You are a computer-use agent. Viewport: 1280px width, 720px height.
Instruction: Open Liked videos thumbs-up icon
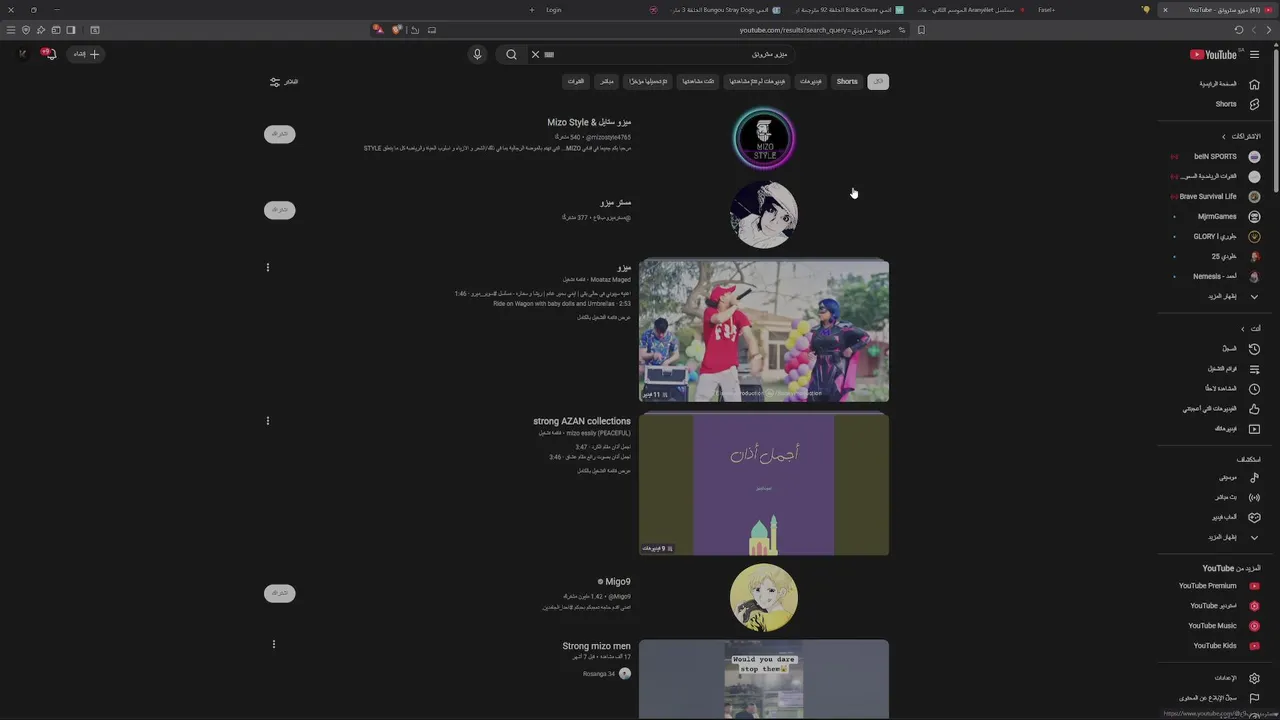pyautogui.click(x=1254, y=408)
